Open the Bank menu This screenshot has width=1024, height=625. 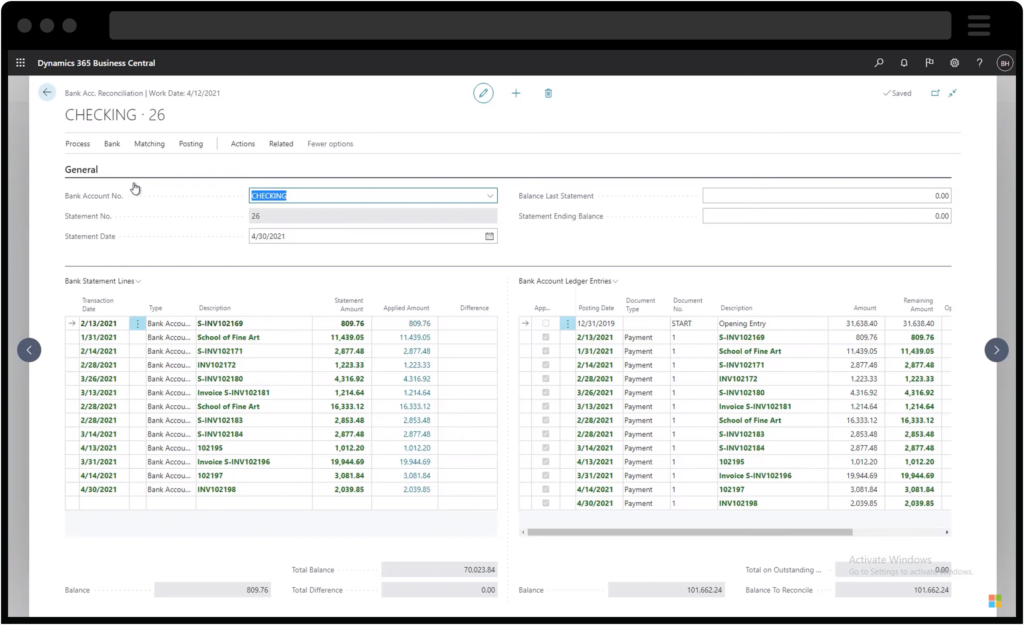[x=112, y=144]
